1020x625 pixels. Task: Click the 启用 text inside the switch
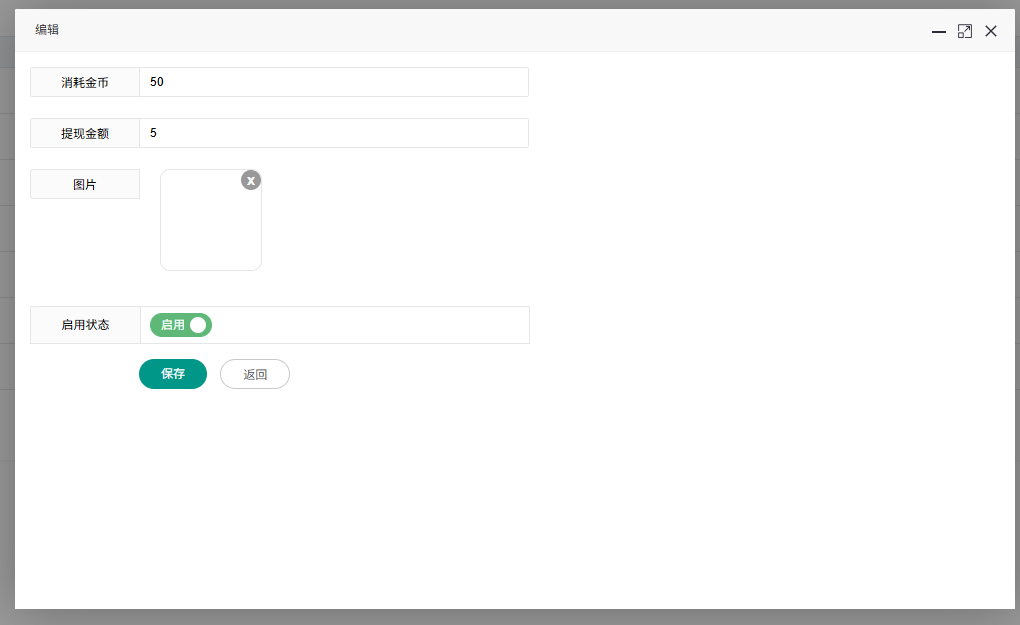[172, 325]
